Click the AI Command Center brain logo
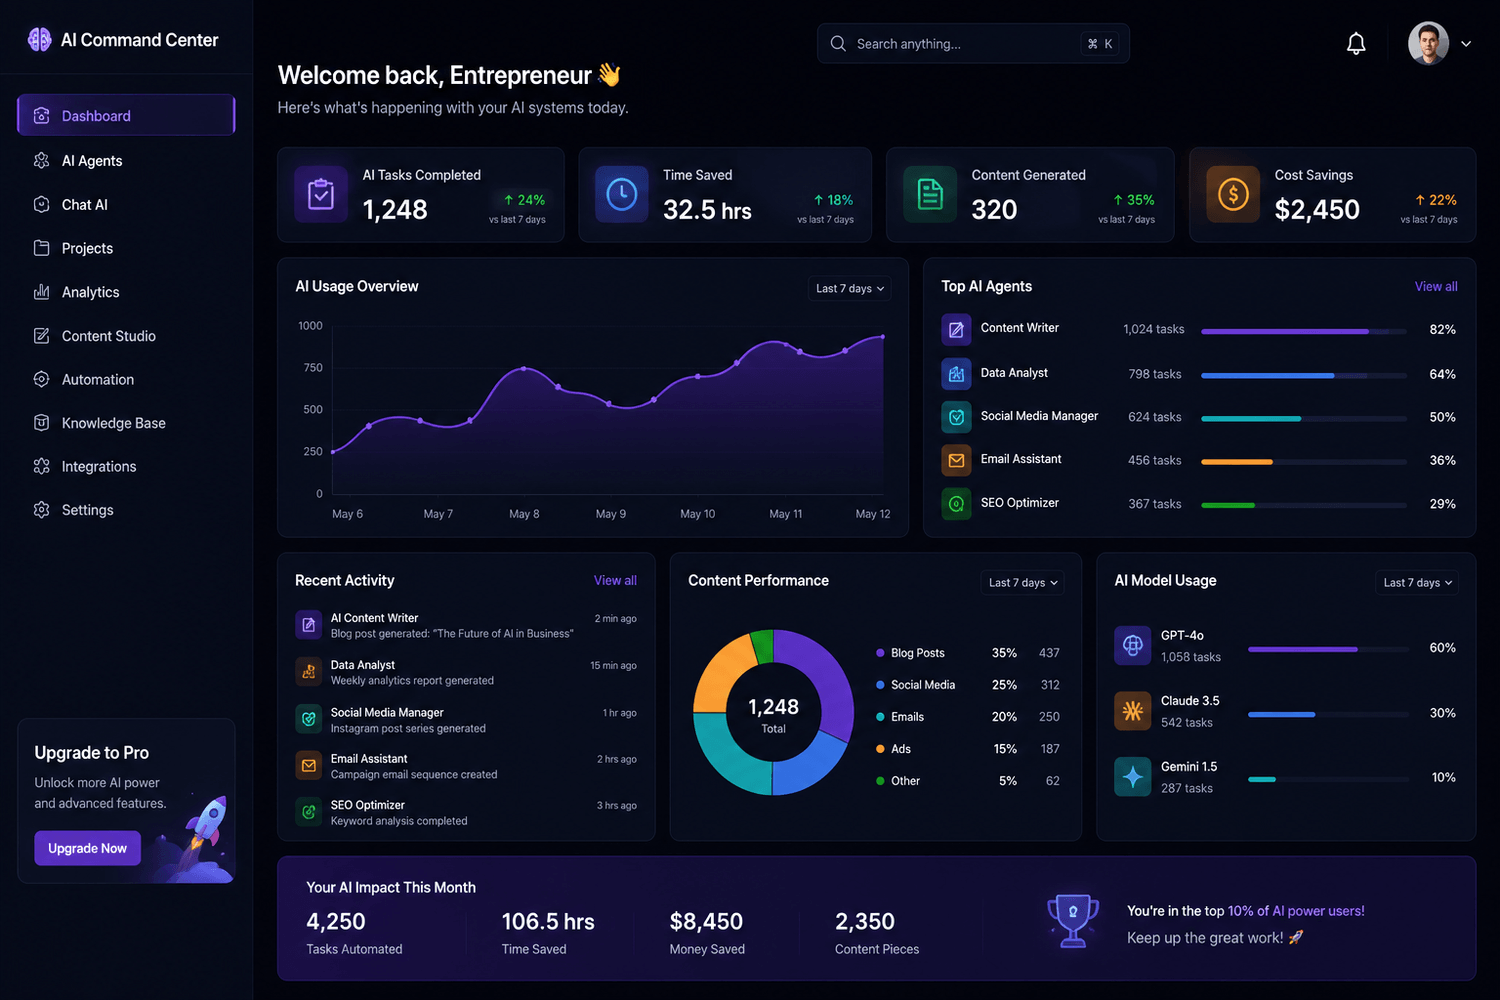 pyautogui.click(x=40, y=40)
